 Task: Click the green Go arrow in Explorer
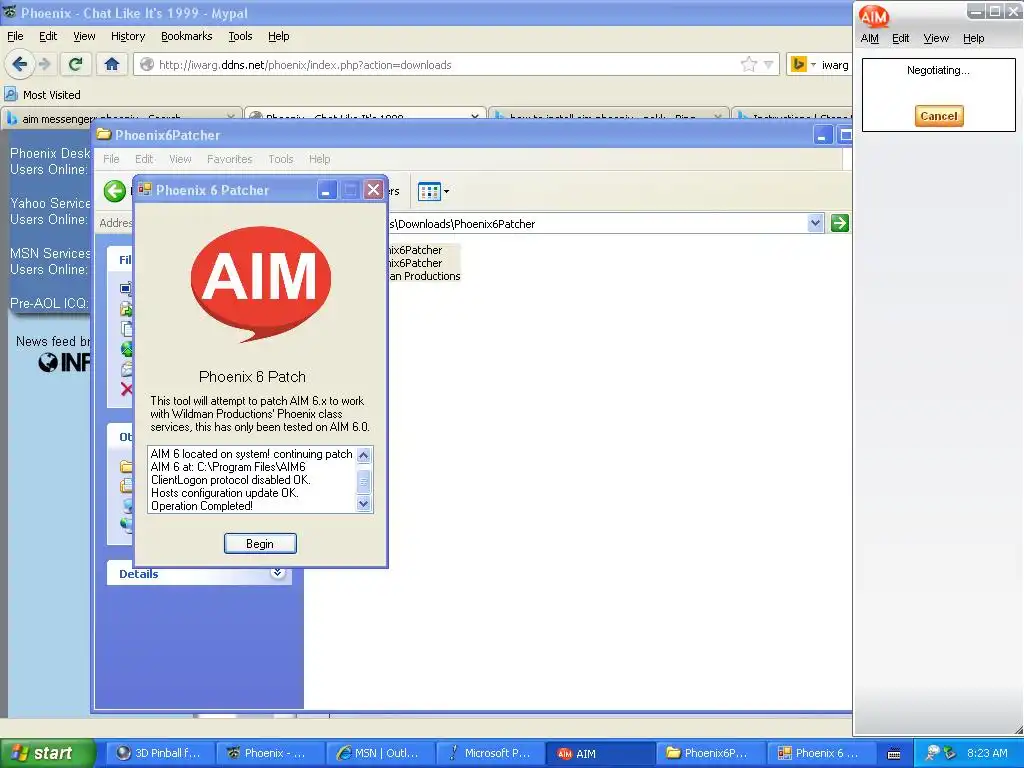coord(839,223)
